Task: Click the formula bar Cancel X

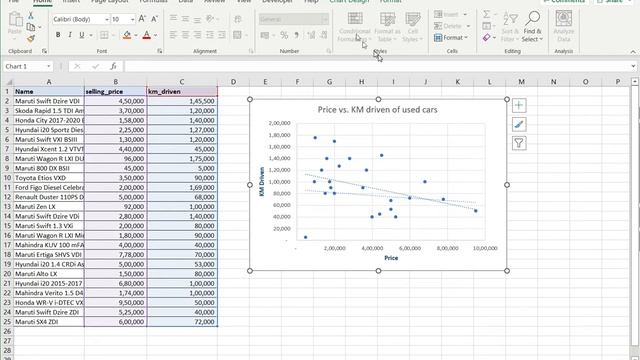Action: pyautogui.click(x=77, y=66)
